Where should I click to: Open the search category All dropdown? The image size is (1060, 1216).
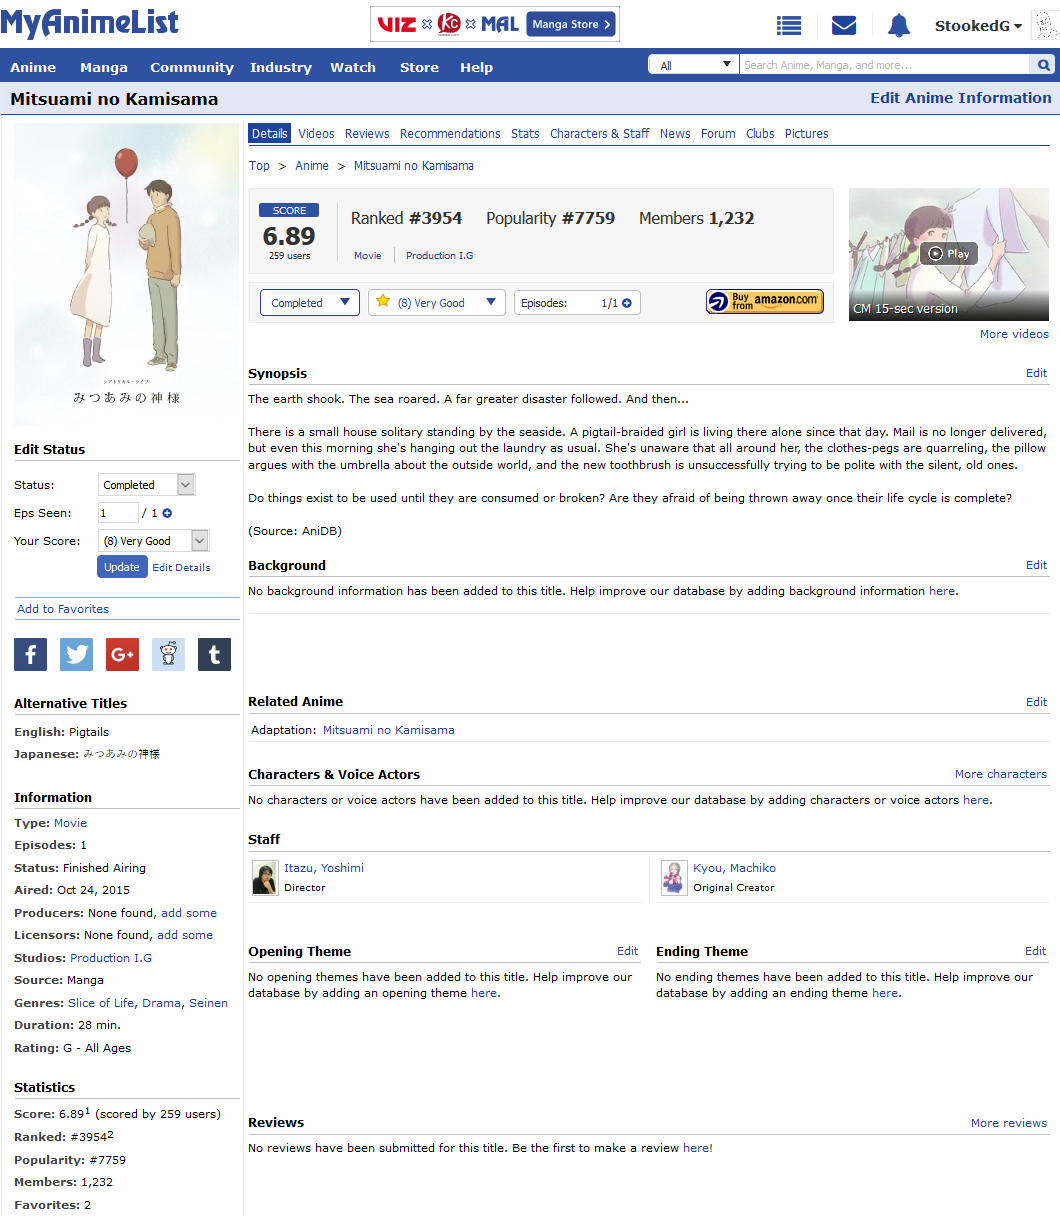coord(694,65)
